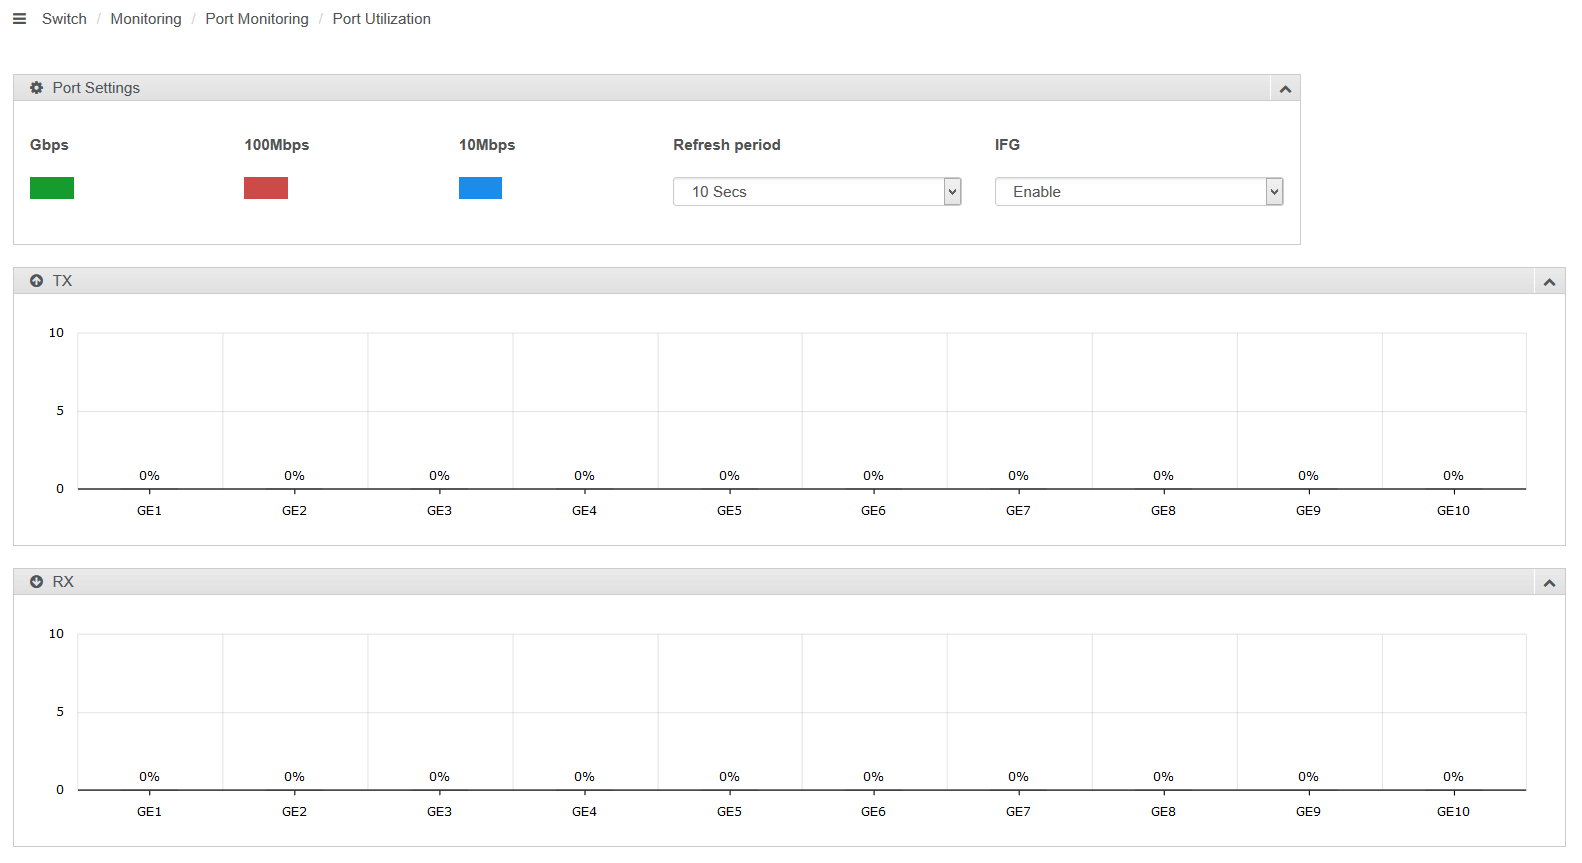Click the Port Settings gear icon
The height and width of the screenshot is (863, 1582).
37,88
